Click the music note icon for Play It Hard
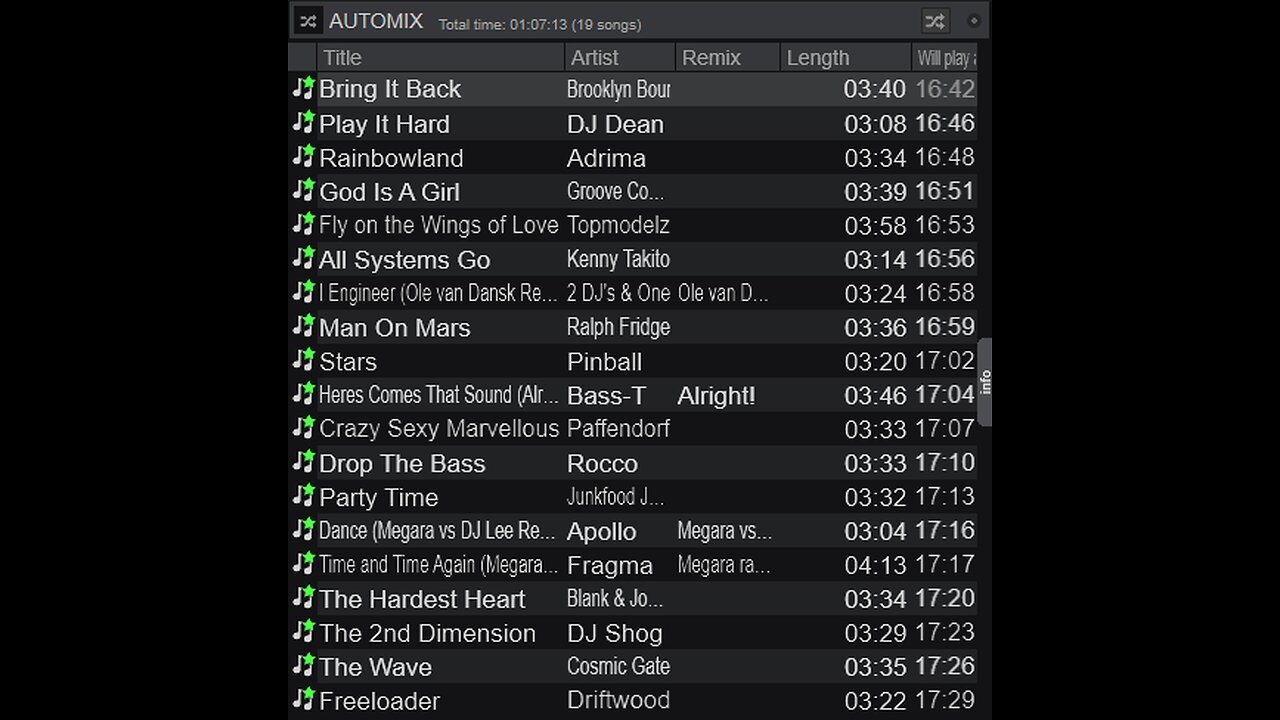 click(303, 122)
